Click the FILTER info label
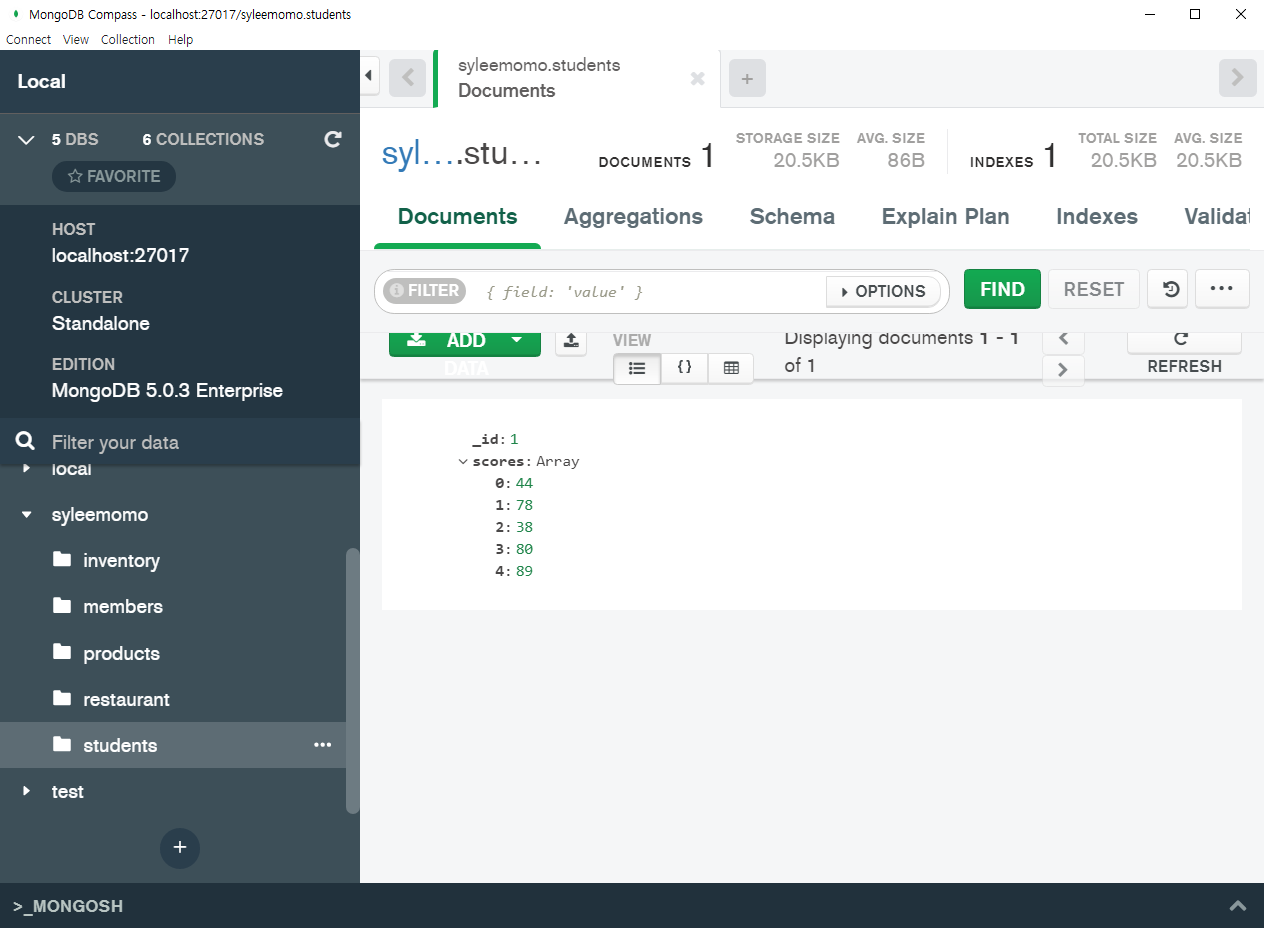Screen dimensions: 1264x928 (x=425, y=290)
